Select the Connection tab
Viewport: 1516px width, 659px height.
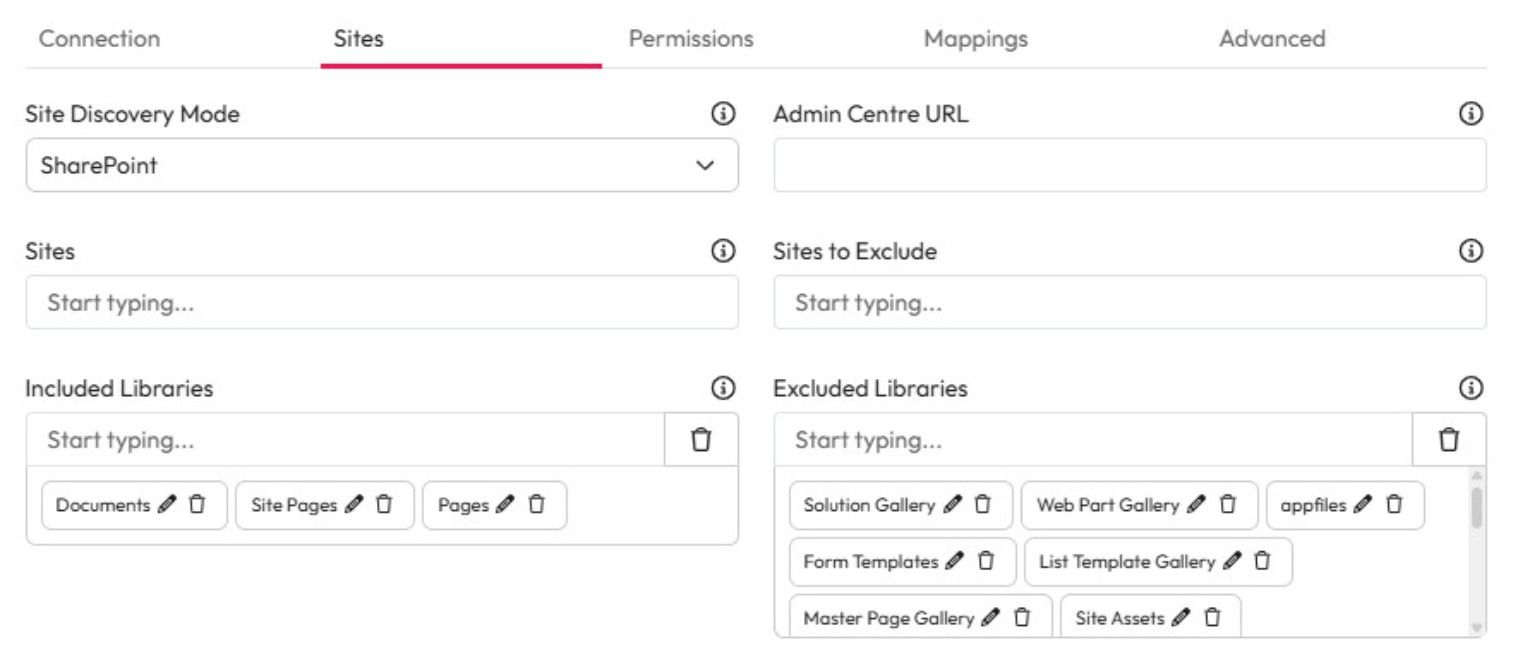pyautogui.click(x=99, y=39)
